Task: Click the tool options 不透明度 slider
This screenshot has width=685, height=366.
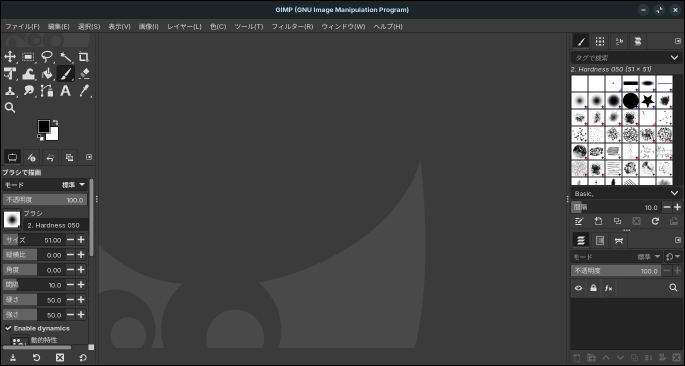Action: click(x=45, y=200)
